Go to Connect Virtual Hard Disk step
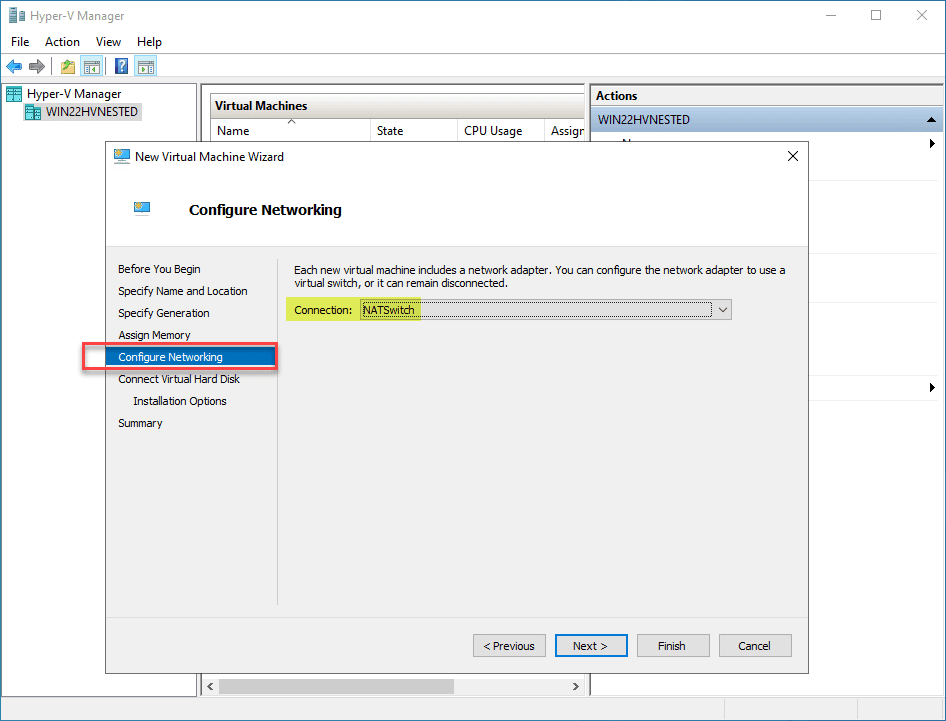 [x=179, y=379]
